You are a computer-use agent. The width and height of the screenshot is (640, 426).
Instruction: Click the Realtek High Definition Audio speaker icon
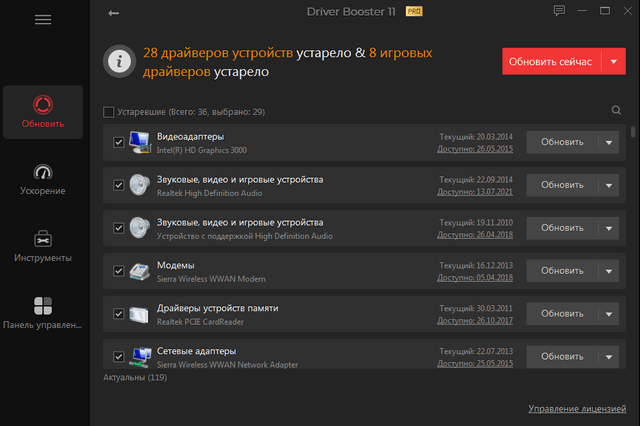click(x=140, y=185)
